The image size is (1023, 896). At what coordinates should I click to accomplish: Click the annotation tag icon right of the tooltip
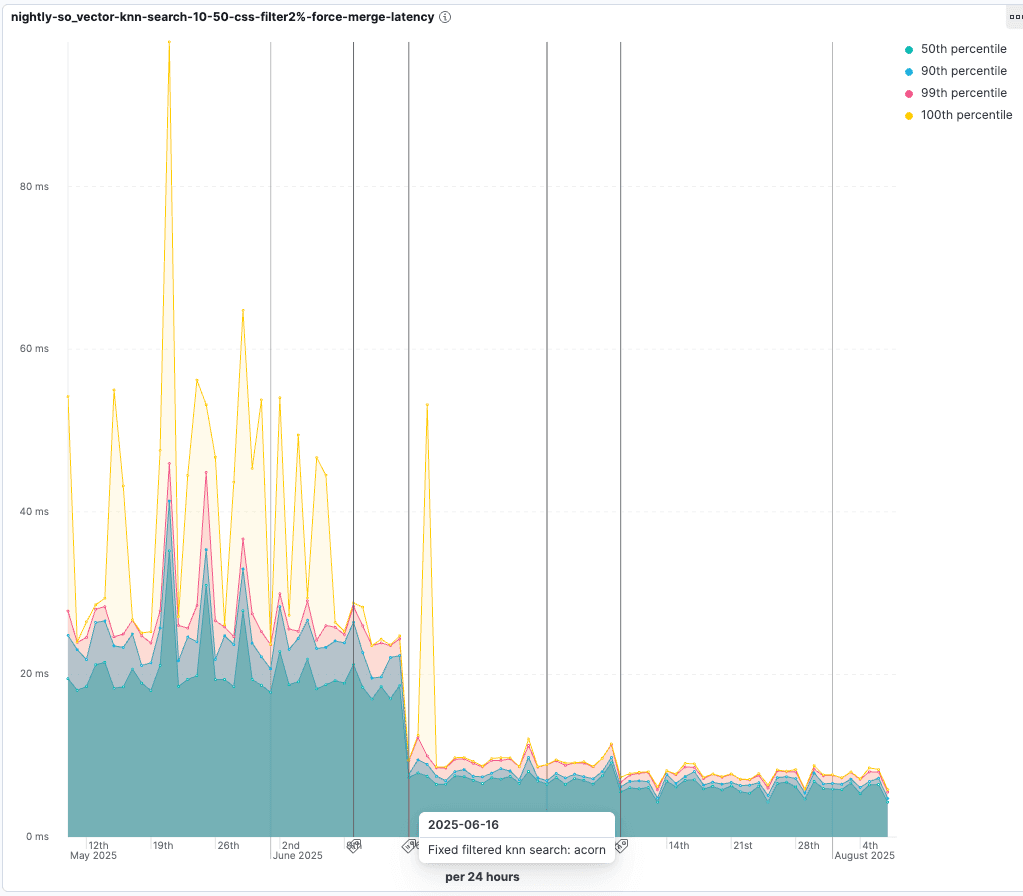pyautogui.click(x=621, y=845)
